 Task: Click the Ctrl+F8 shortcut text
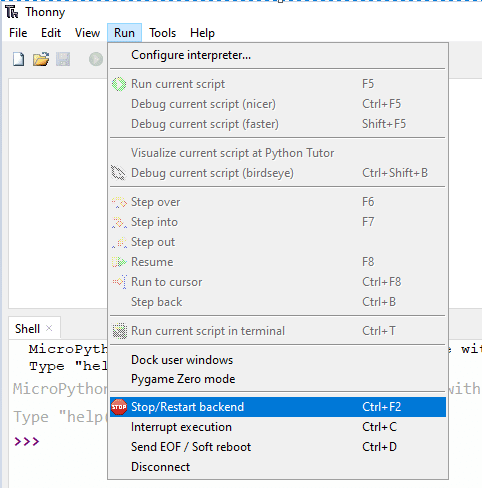coord(382,282)
